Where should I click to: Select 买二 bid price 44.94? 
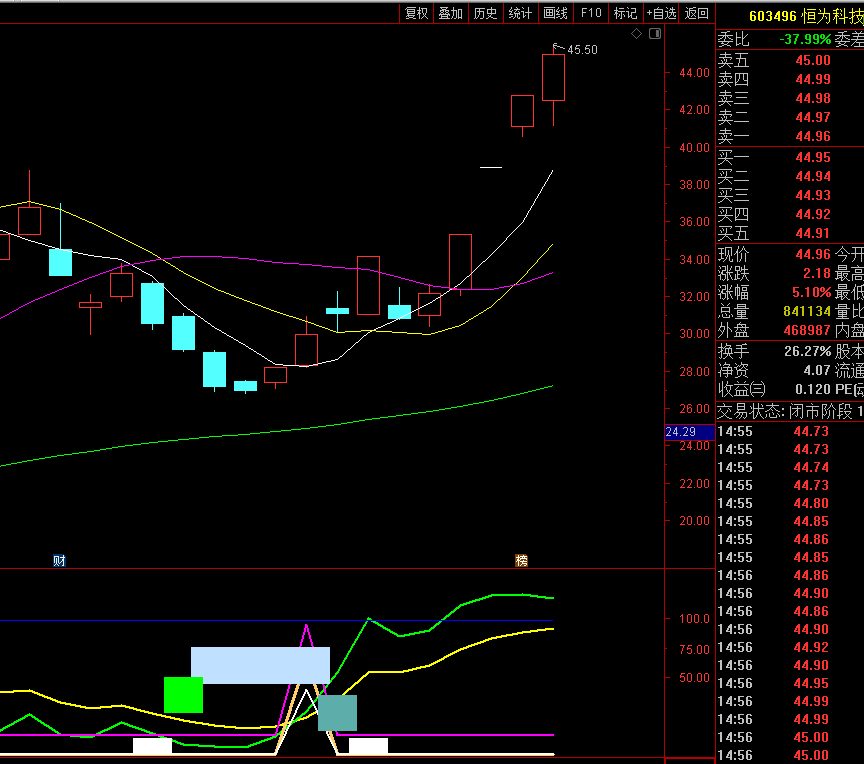[x=813, y=176]
